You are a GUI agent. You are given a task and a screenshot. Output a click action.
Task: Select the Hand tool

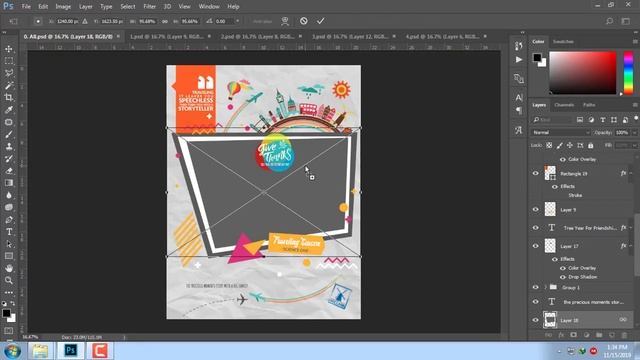point(9,268)
